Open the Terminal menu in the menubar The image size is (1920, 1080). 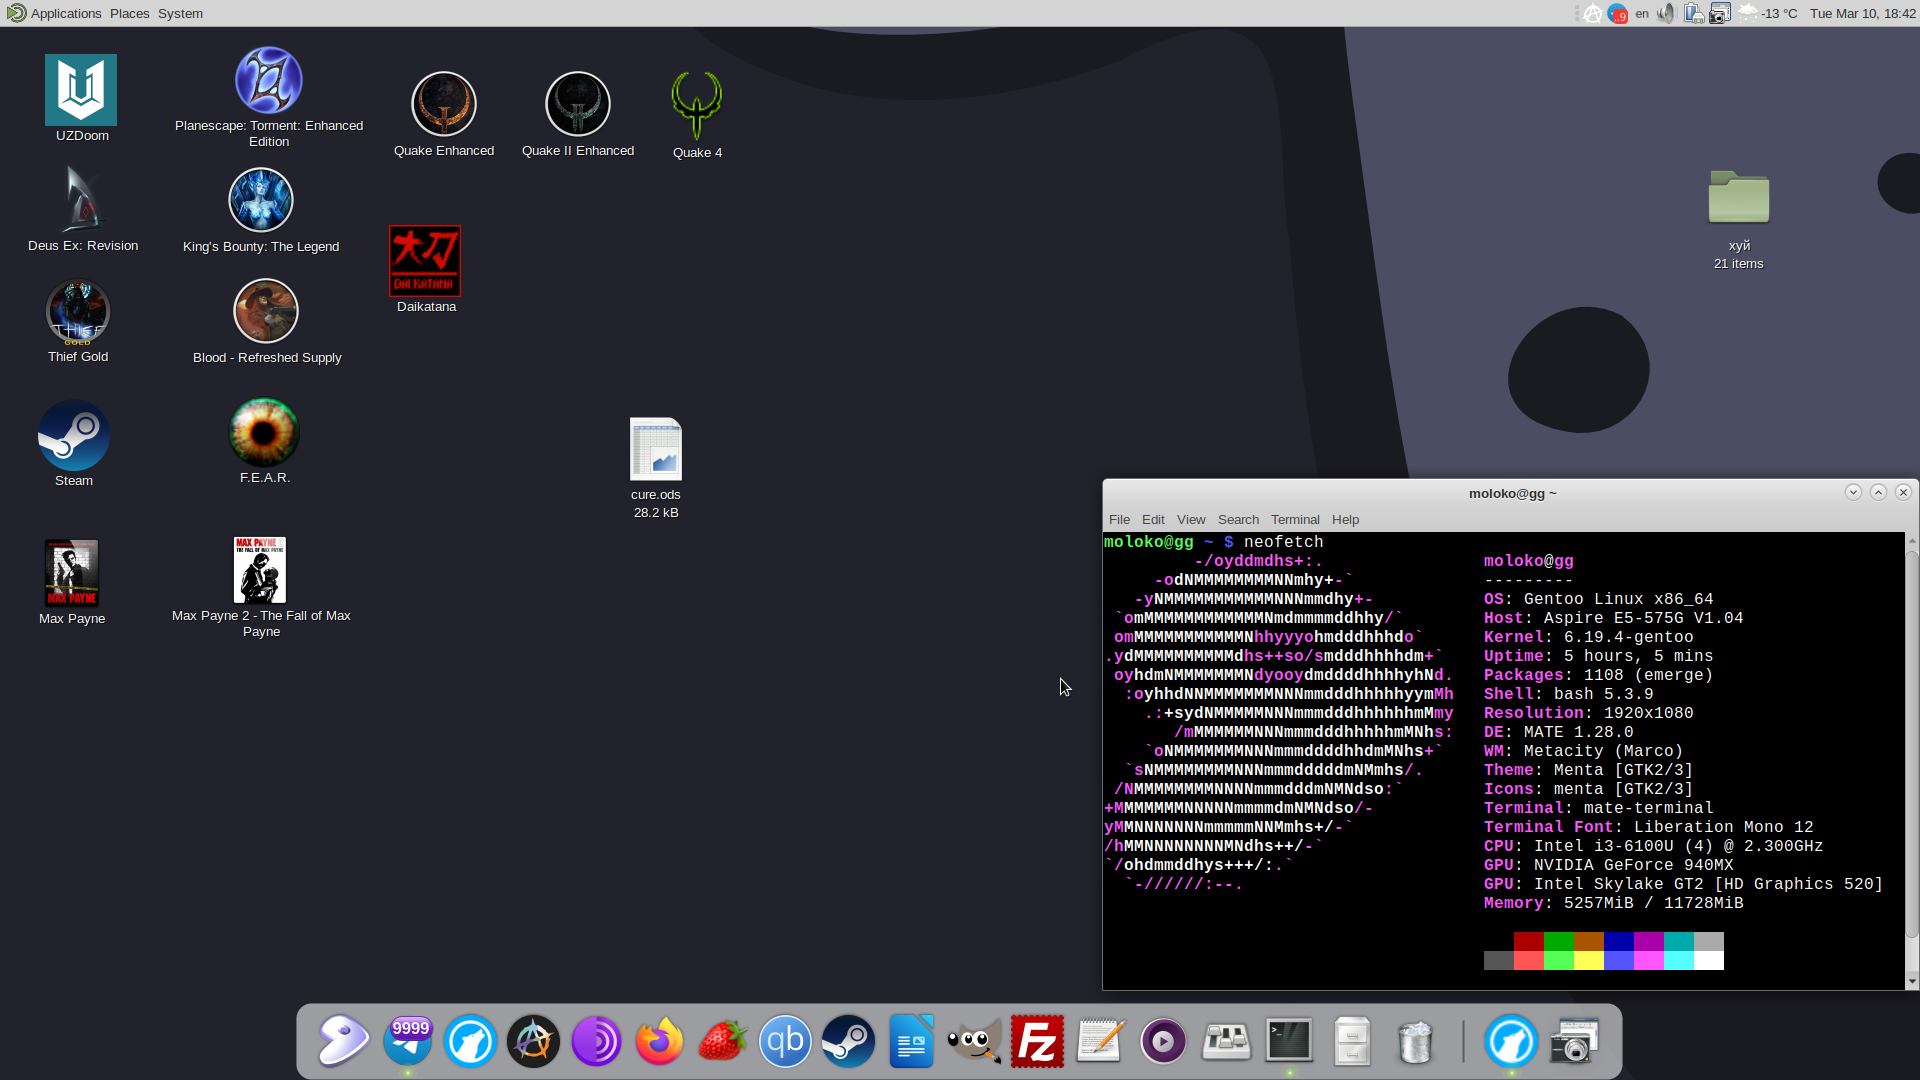(x=1295, y=520)
